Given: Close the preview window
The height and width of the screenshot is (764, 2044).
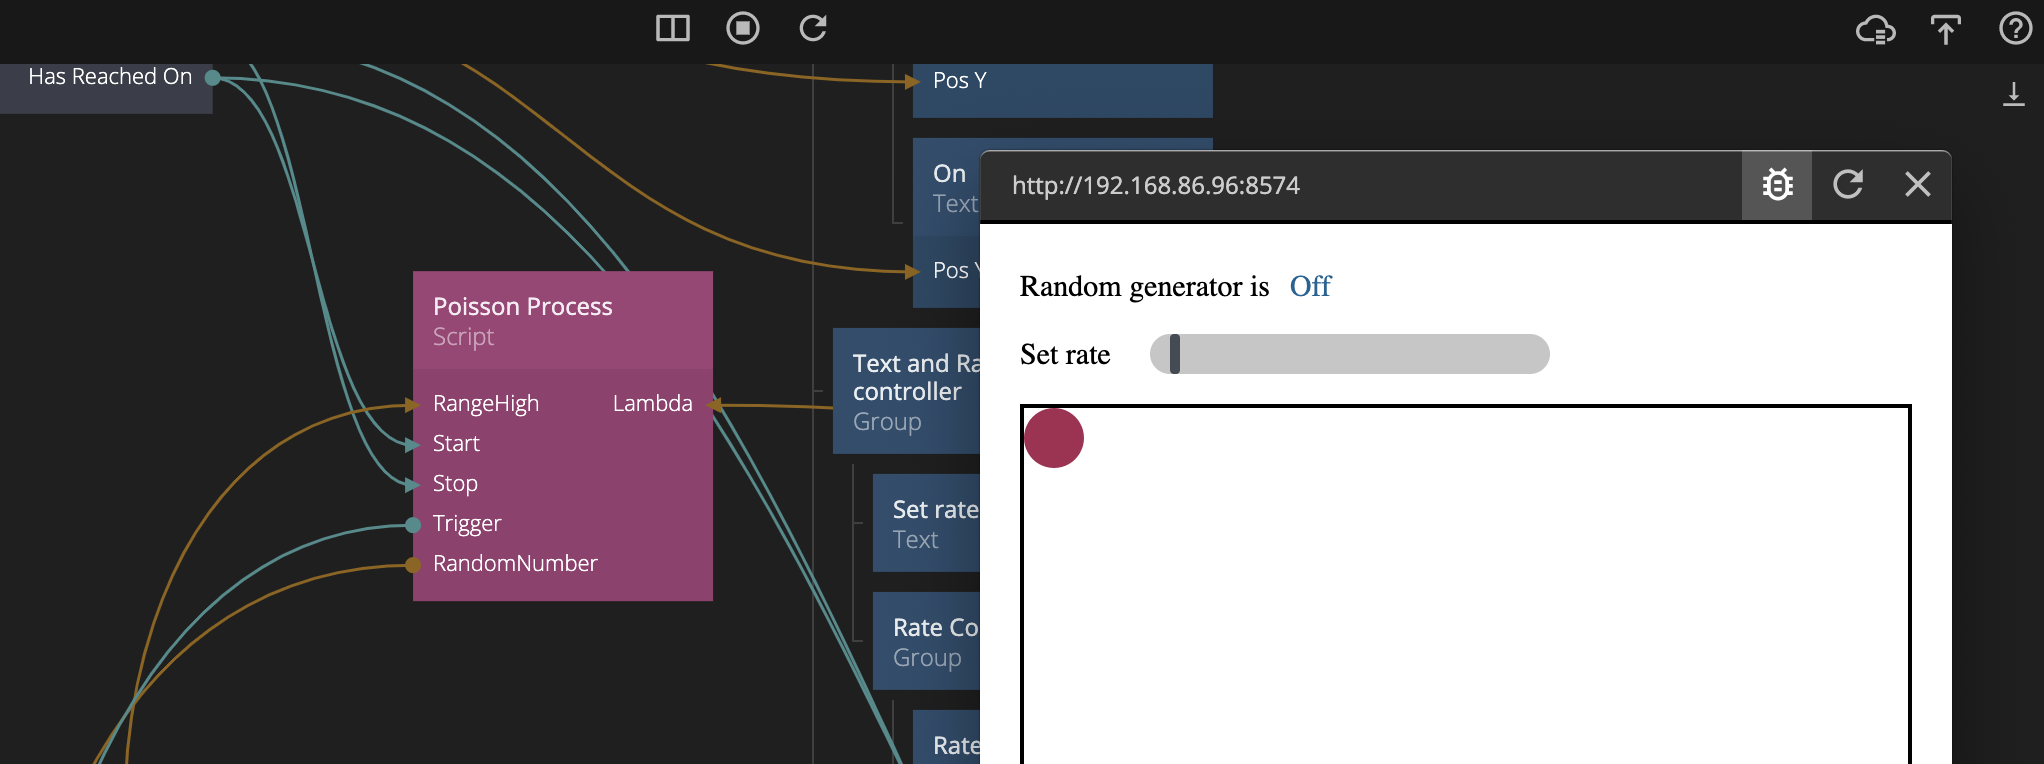Looking at the screenshot, I should click(1917, 185).
